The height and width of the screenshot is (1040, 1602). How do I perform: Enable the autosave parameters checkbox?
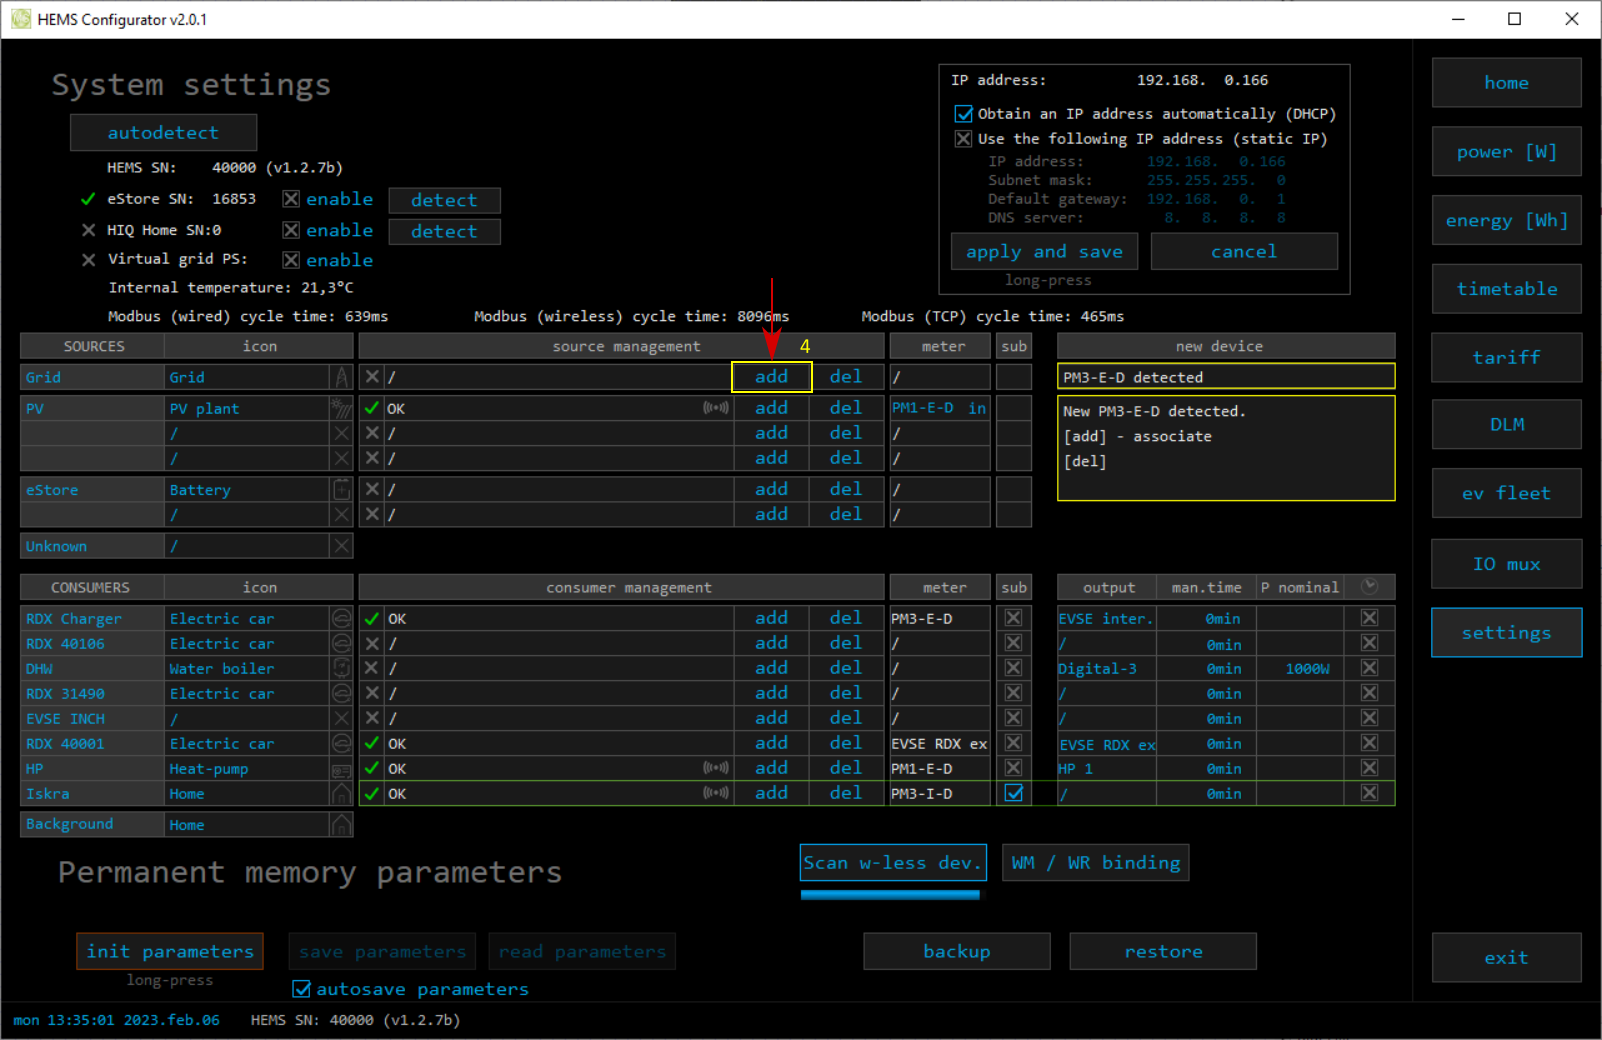click(301, 989)
